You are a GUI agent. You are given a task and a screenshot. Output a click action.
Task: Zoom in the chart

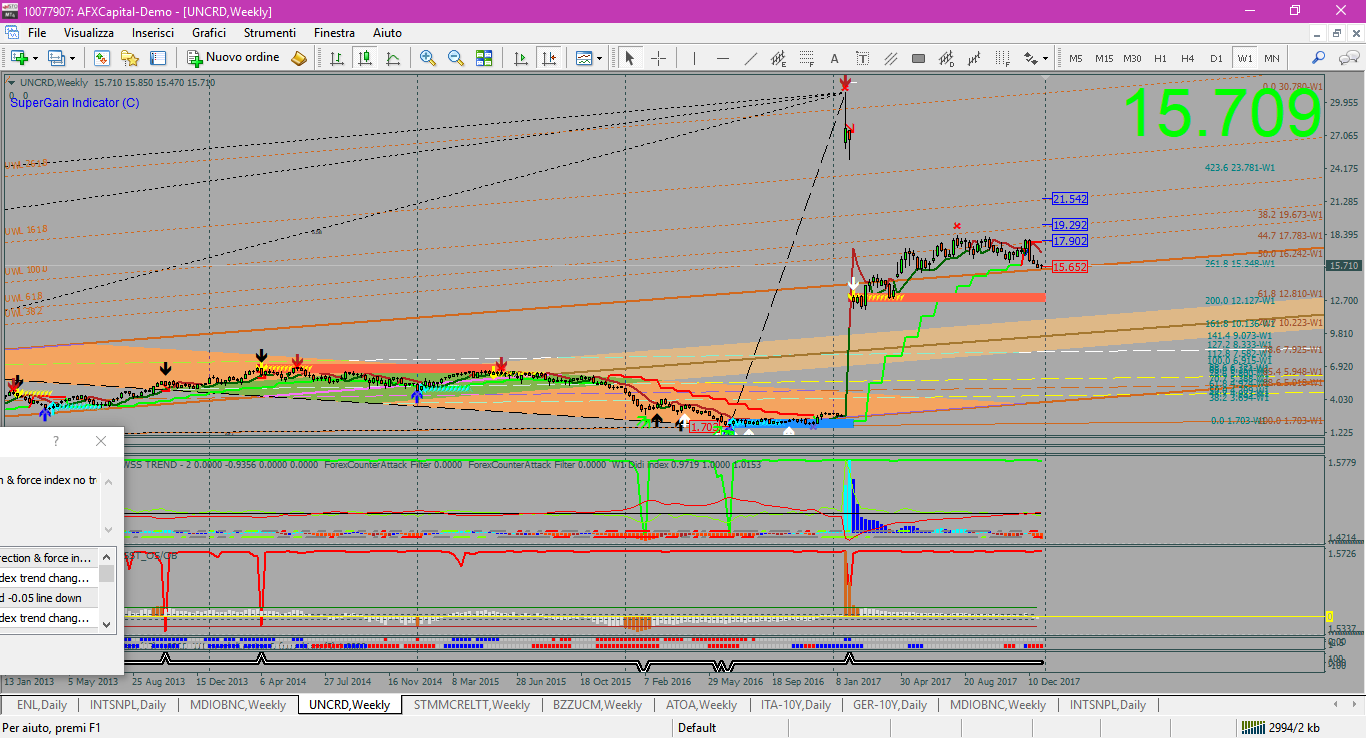tap(428, 58)
